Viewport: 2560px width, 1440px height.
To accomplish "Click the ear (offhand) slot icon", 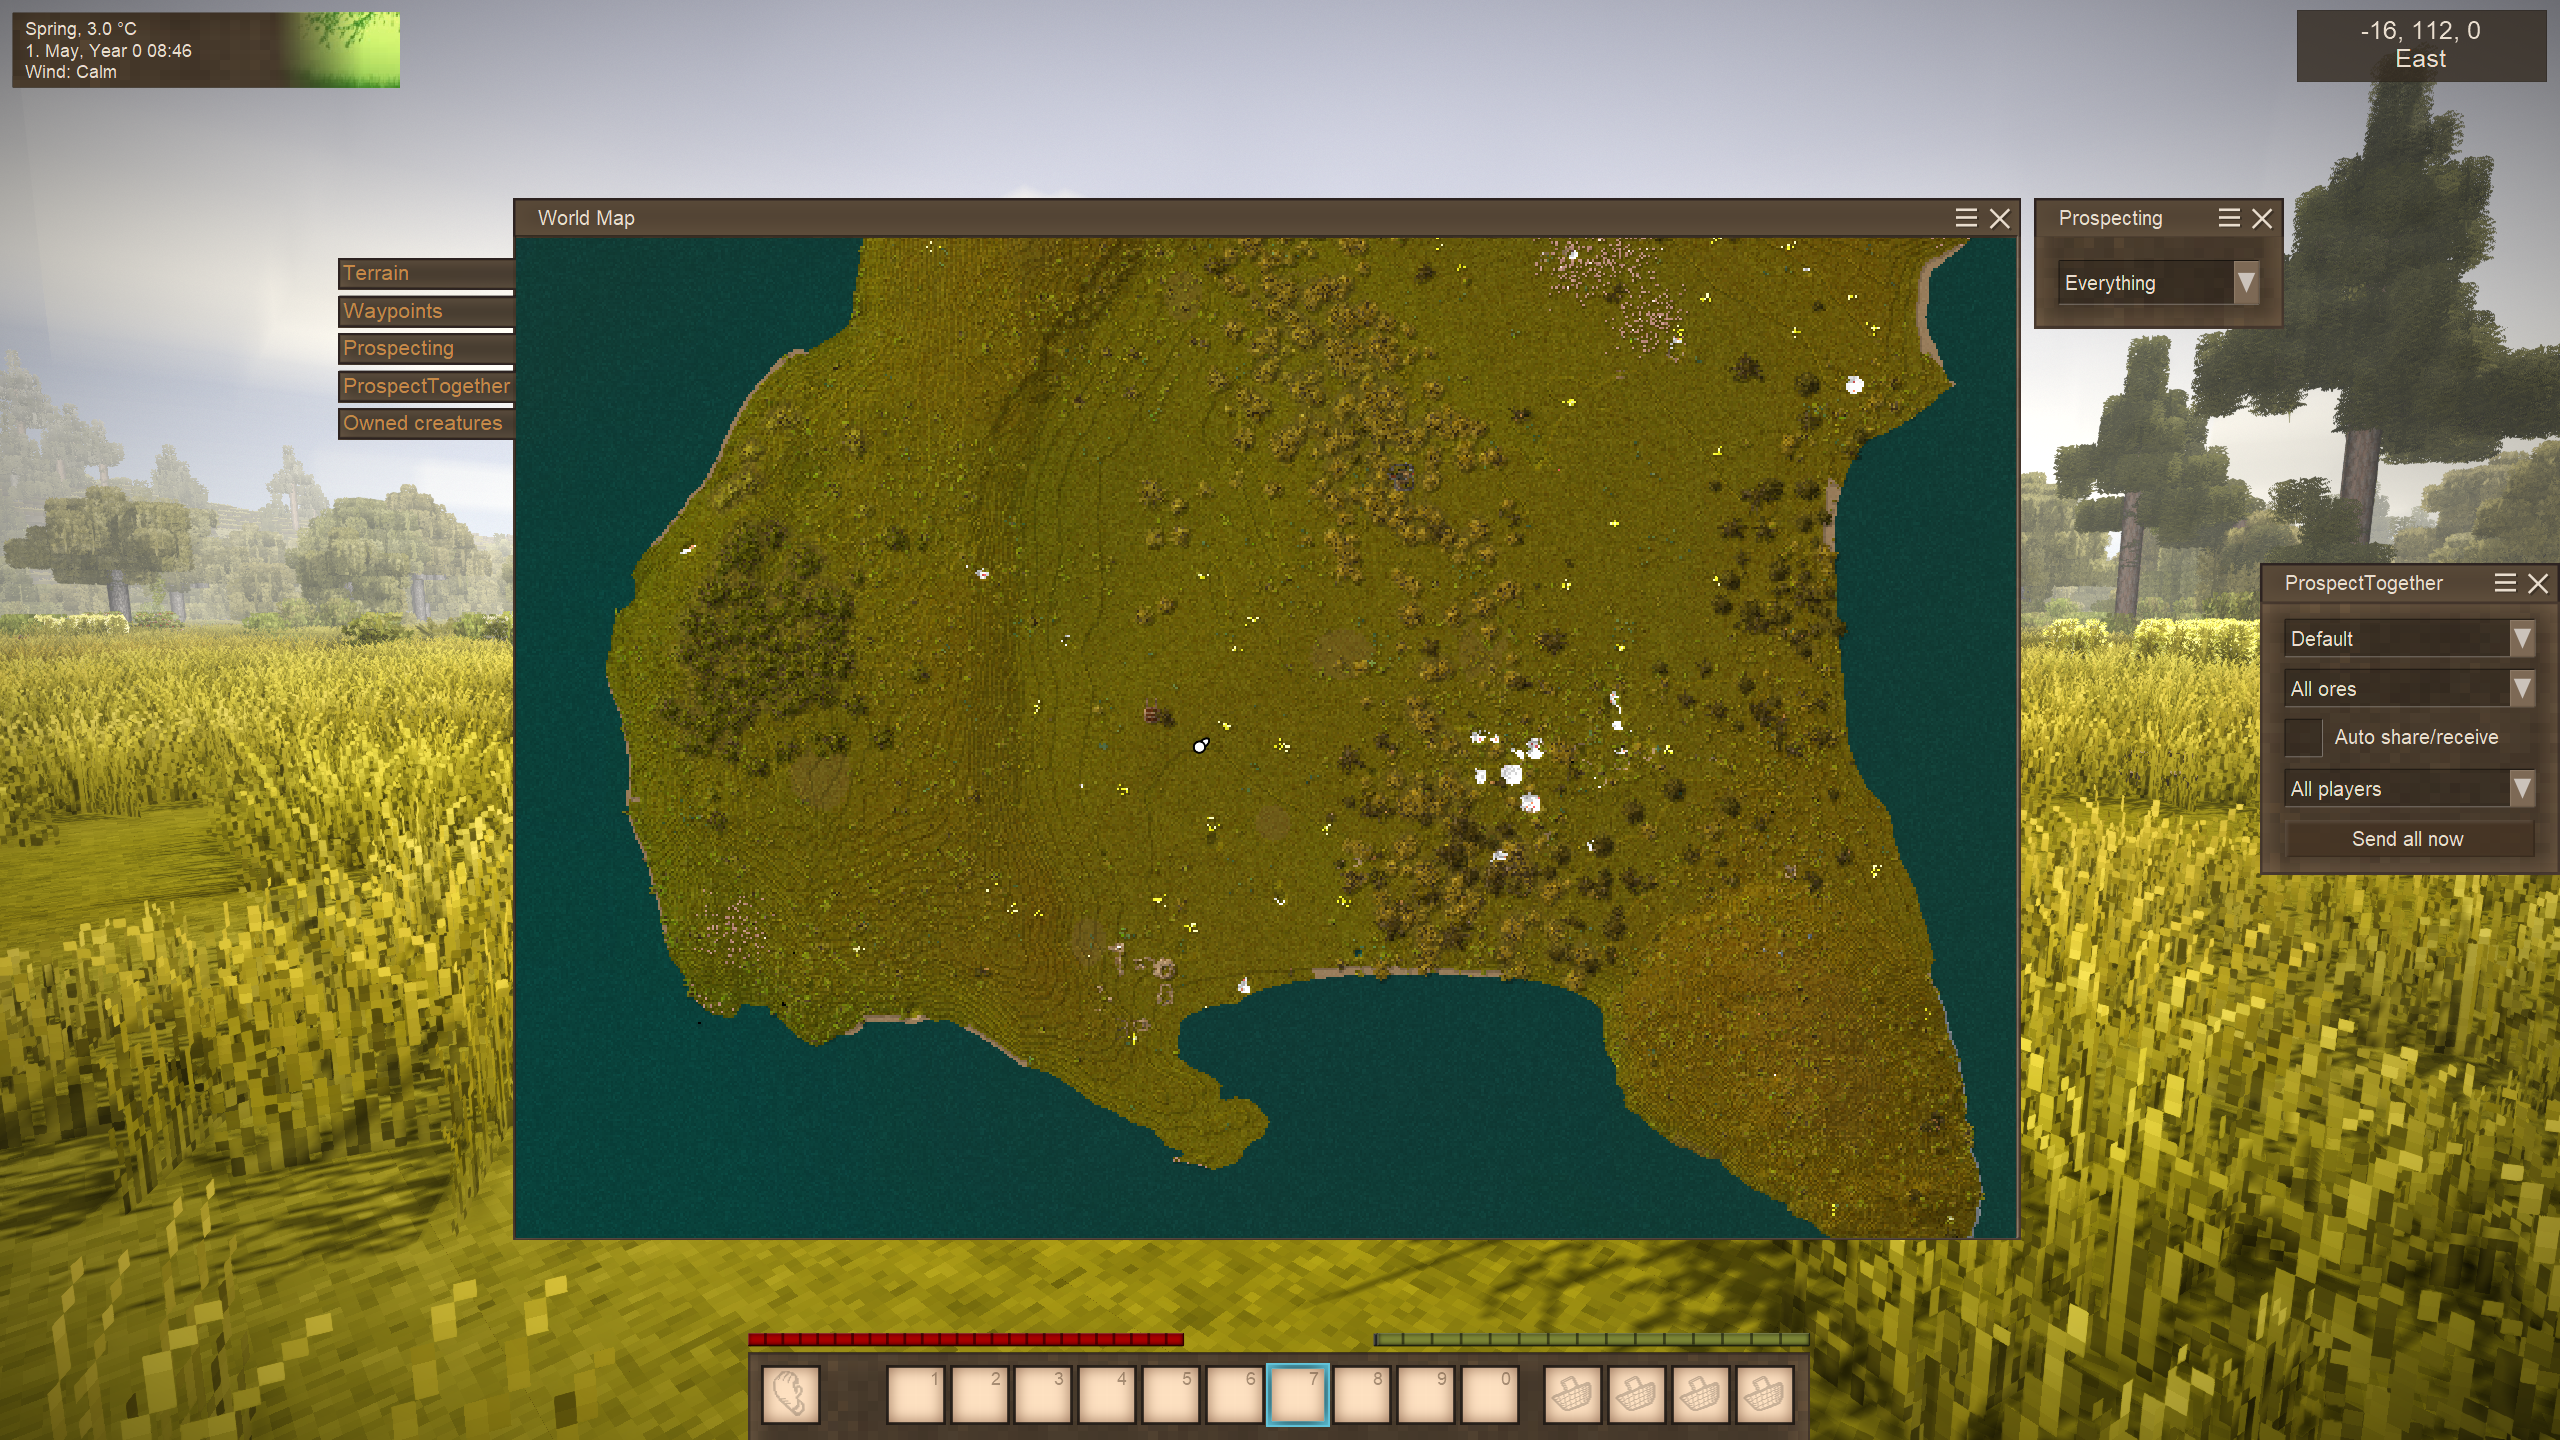I will [790, 1394].
